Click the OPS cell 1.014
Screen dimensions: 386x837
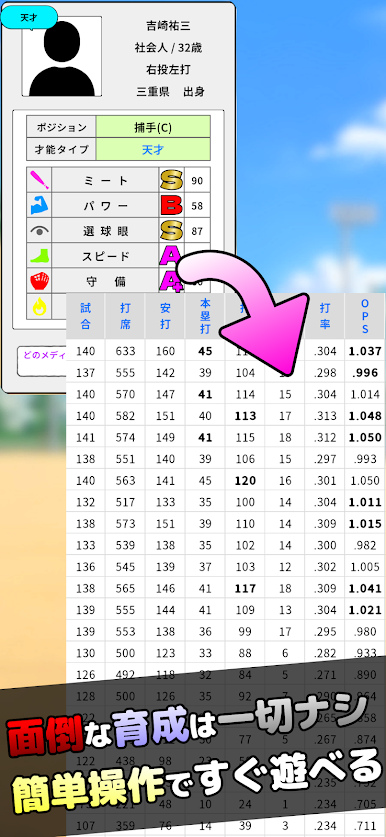pyautogui.click(x=365, y=394)
